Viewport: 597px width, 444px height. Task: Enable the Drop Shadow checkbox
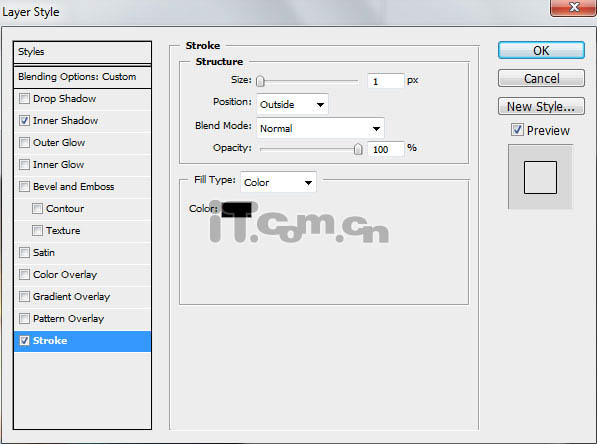(x=24, y=99)
